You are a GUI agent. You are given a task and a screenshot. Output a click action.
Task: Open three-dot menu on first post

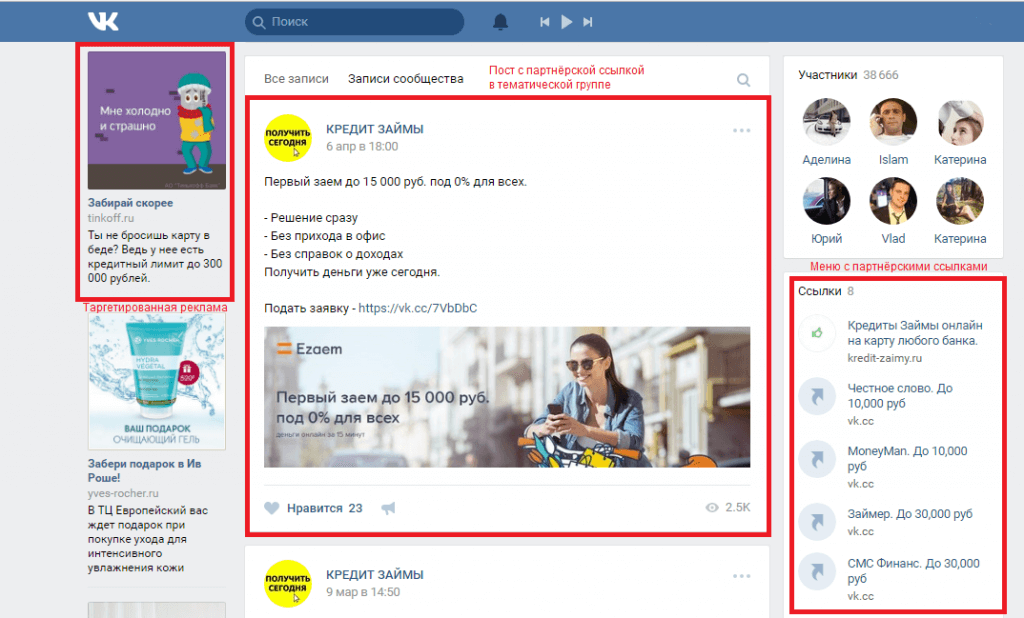741,130
